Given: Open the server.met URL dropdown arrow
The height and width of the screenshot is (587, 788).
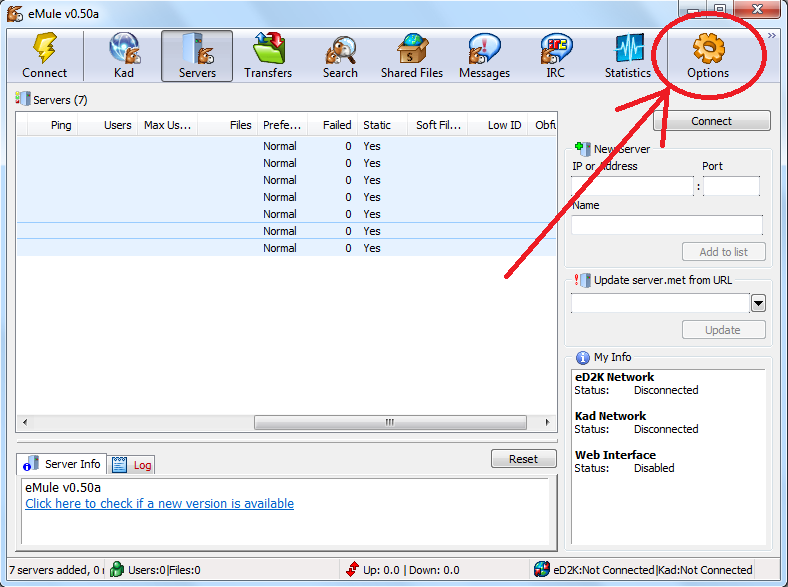Looking at the screenshot, I should click(758, 303).
